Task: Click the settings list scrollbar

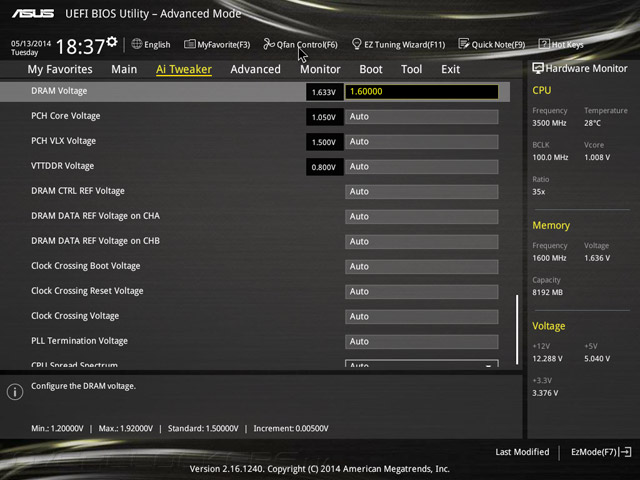Action: 517,329
